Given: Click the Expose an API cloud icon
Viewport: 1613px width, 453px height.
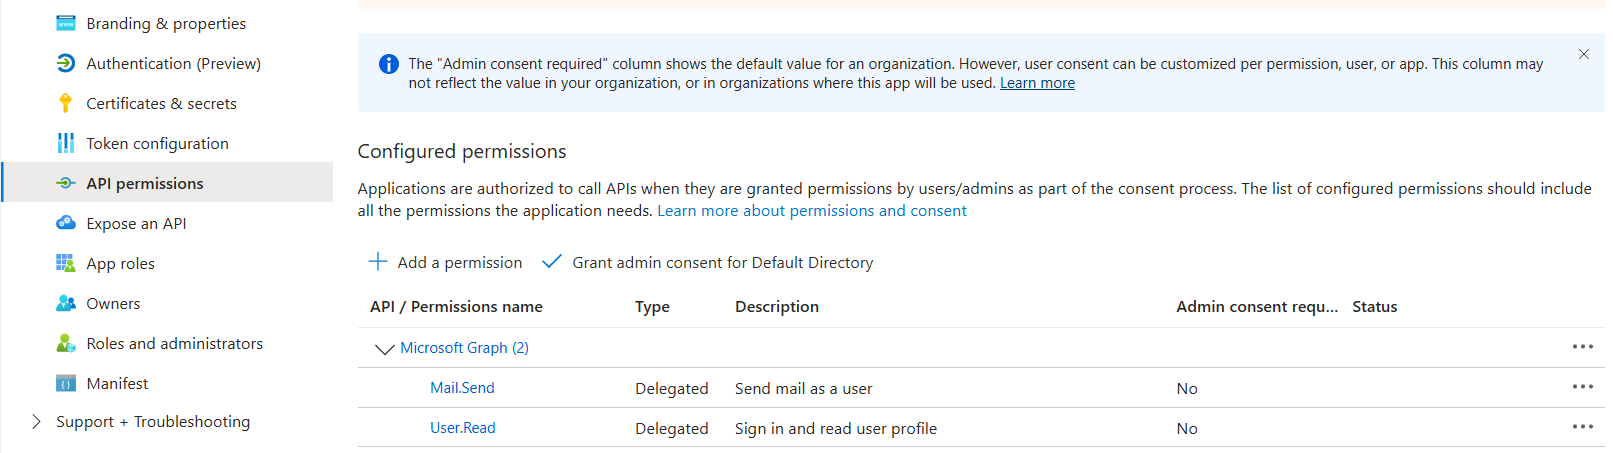Looking at the screenshot, I should click(x=66, y=223).
